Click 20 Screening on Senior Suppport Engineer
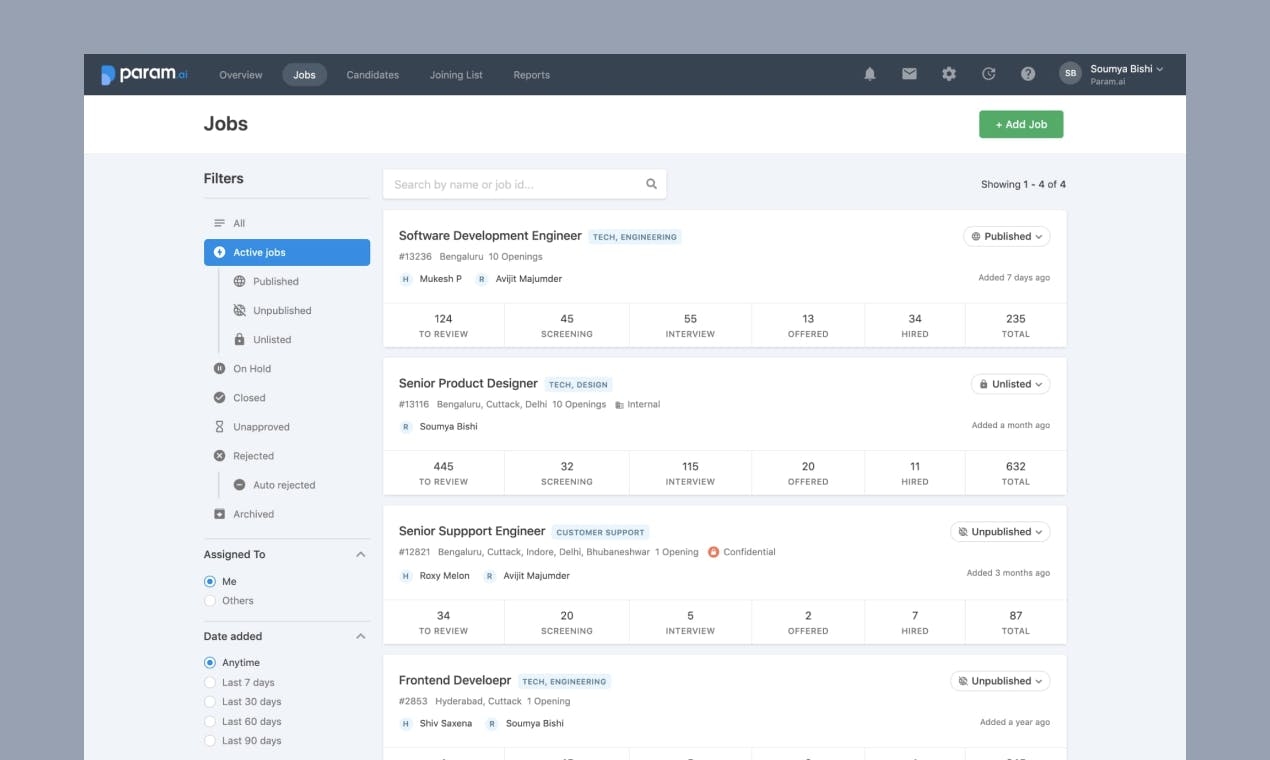The width and height of the screenshot is (1270, 760). click(567, 622)
